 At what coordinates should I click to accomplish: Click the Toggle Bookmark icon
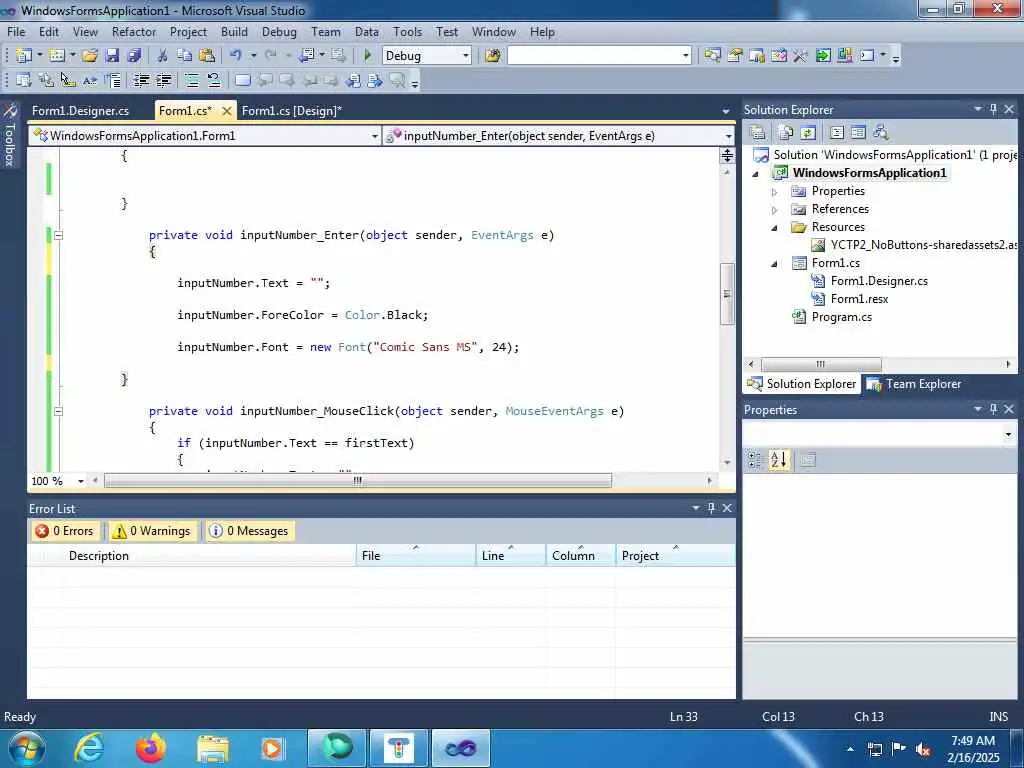pyautogui.click(x=242, y=80)
